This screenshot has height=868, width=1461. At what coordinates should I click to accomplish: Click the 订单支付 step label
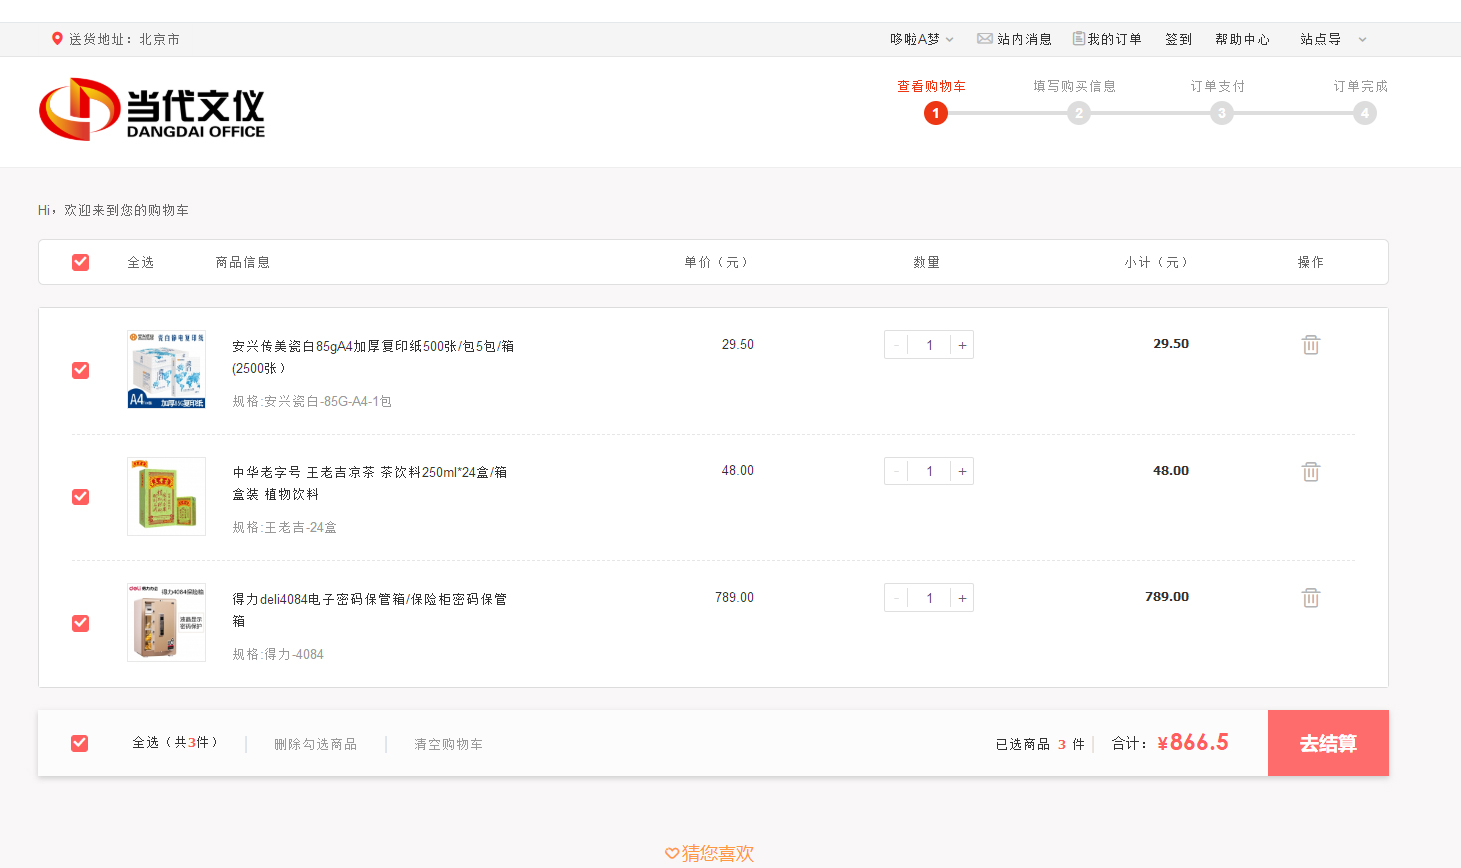tap(1217, 86)
